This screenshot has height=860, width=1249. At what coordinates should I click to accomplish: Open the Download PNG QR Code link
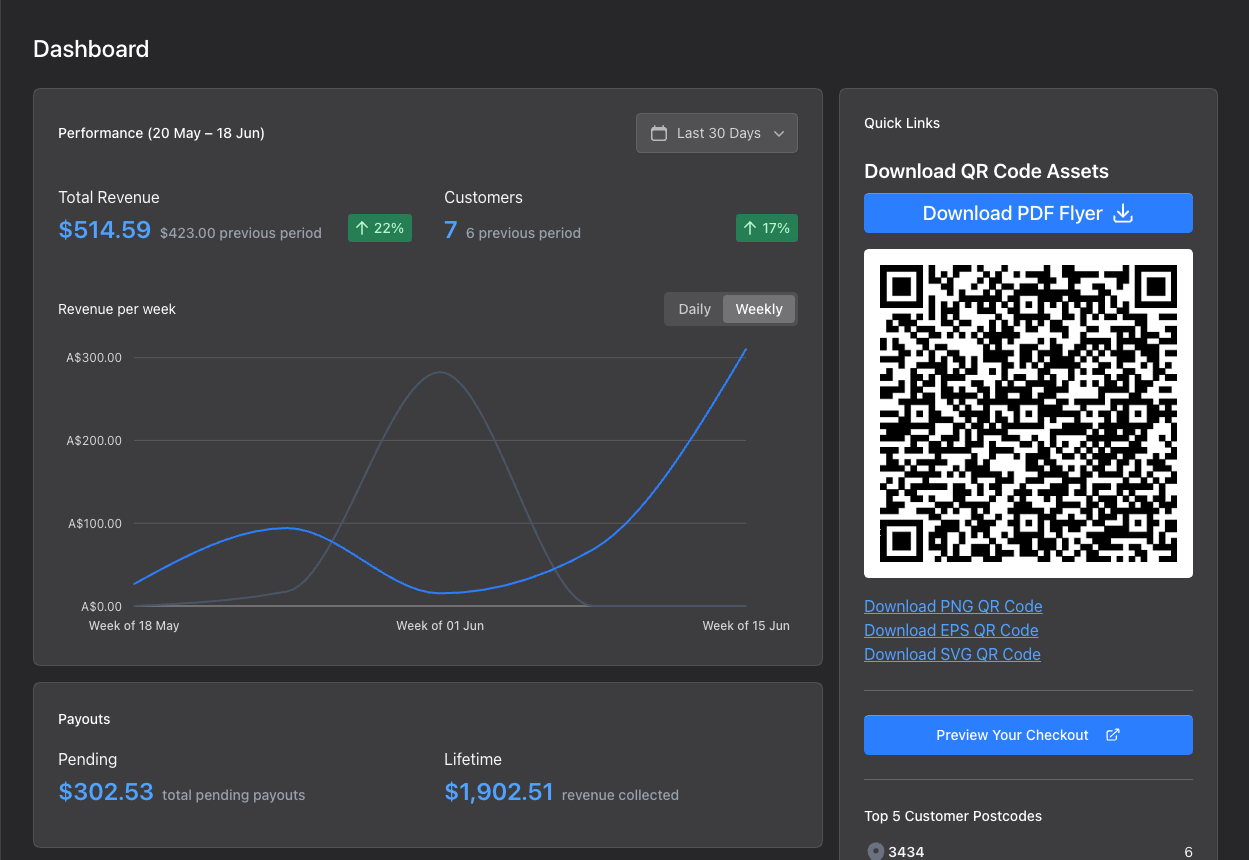click(953, 606)
